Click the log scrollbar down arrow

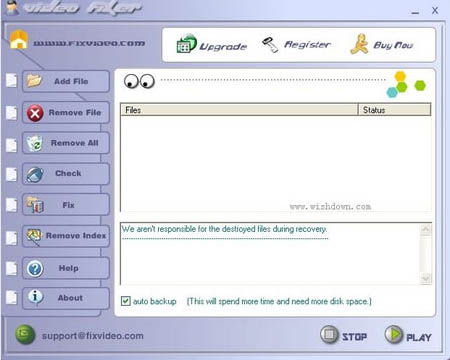pos(426,279)
